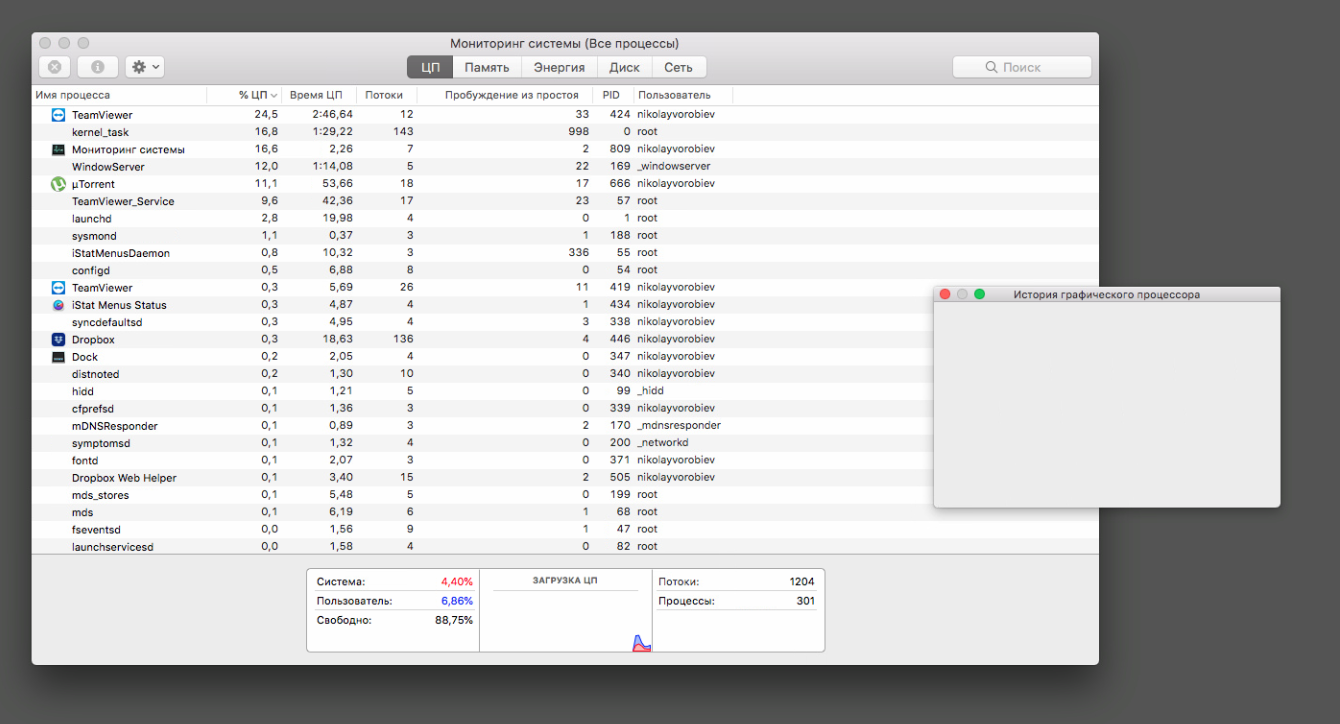This screenshot has width=1340, height=724.
Task: Click the µTorrent process icon
Action: click(56, 183)
